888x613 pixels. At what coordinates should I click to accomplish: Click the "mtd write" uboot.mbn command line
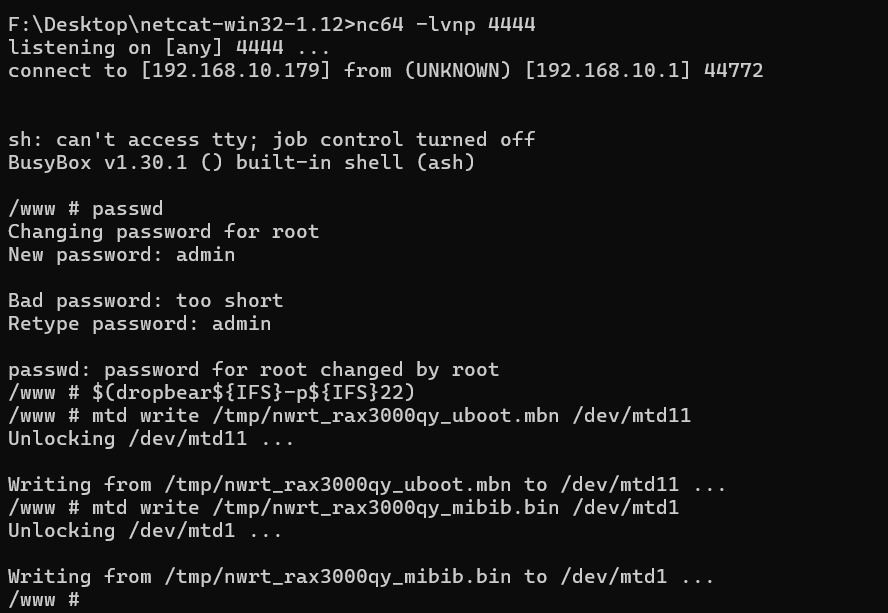pos(390,415)
